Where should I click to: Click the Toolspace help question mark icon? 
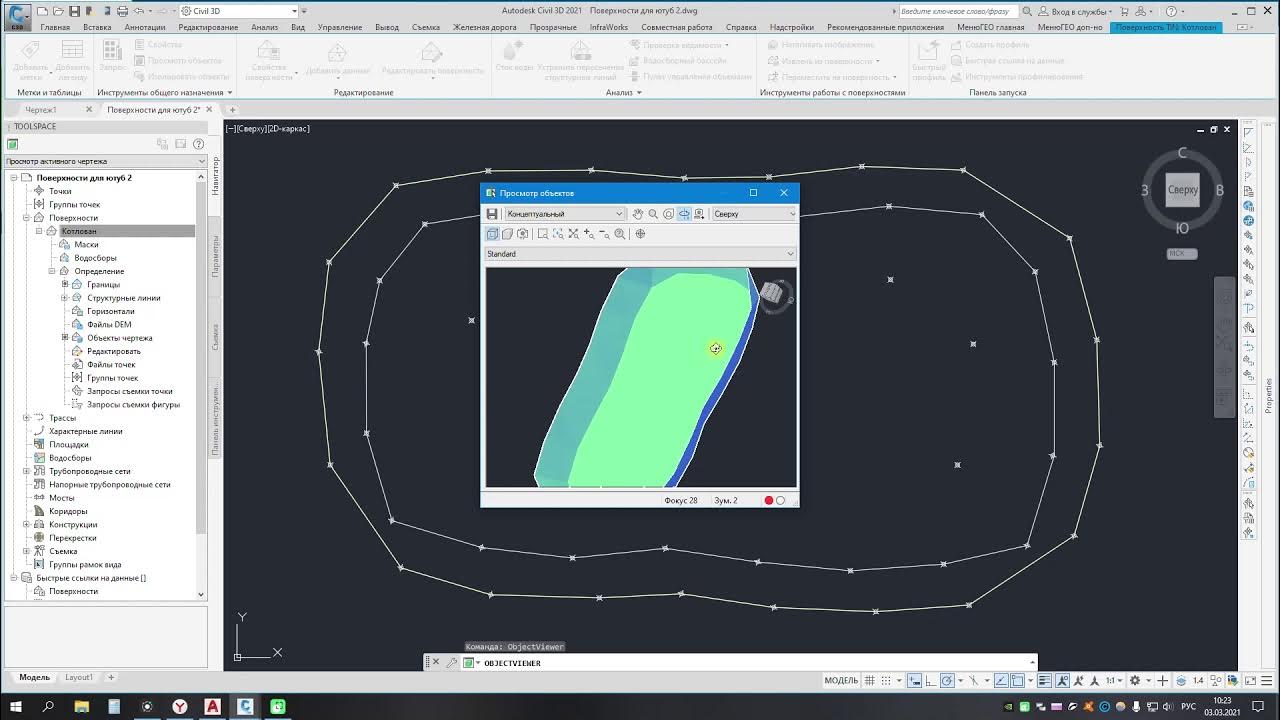199,144
